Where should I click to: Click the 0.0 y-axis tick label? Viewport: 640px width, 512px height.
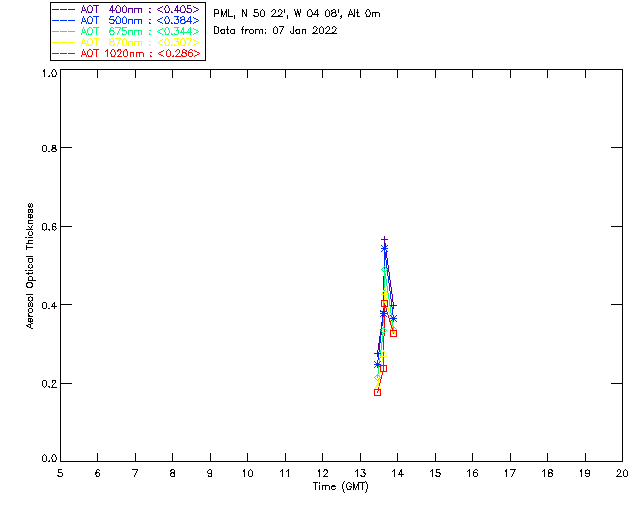tap(49, 459)
